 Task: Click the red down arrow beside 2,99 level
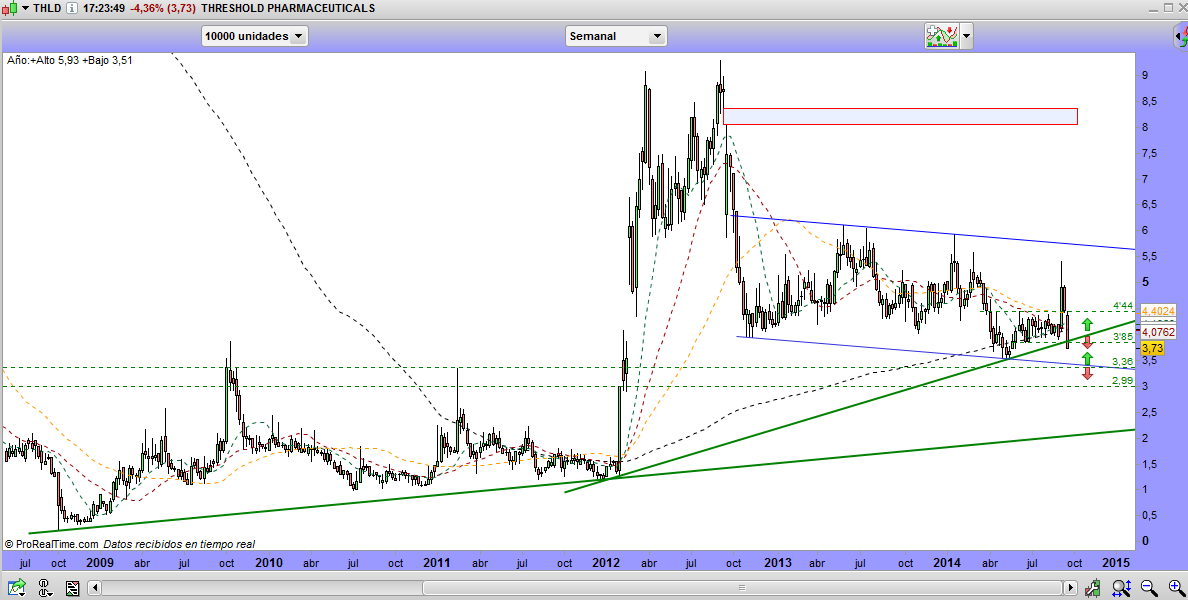point(1087,373)
